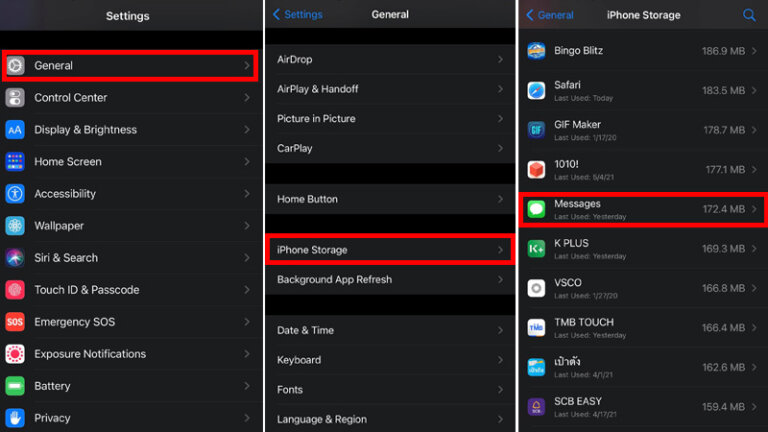Select Display & Brightness label
Viewport: 768px width, 432px height.
pyautogui.click(x=86, y=130)
